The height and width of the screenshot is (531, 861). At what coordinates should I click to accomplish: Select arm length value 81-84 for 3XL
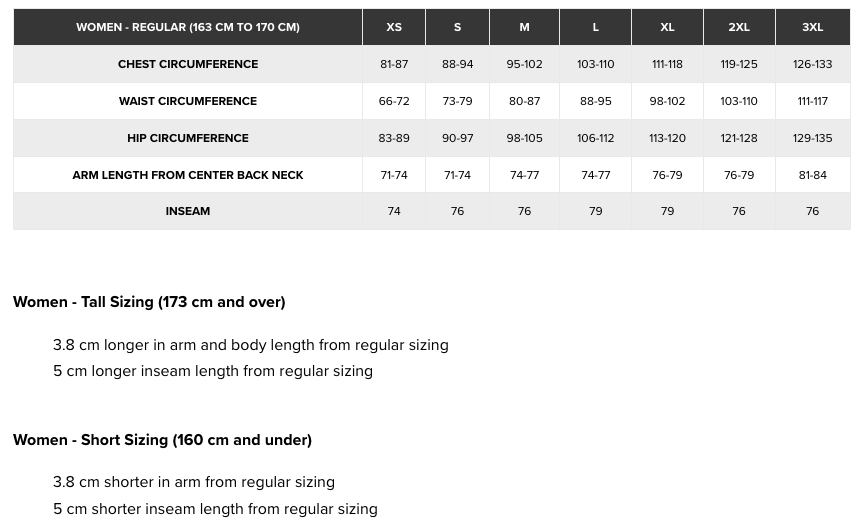(x=812, y=175)
